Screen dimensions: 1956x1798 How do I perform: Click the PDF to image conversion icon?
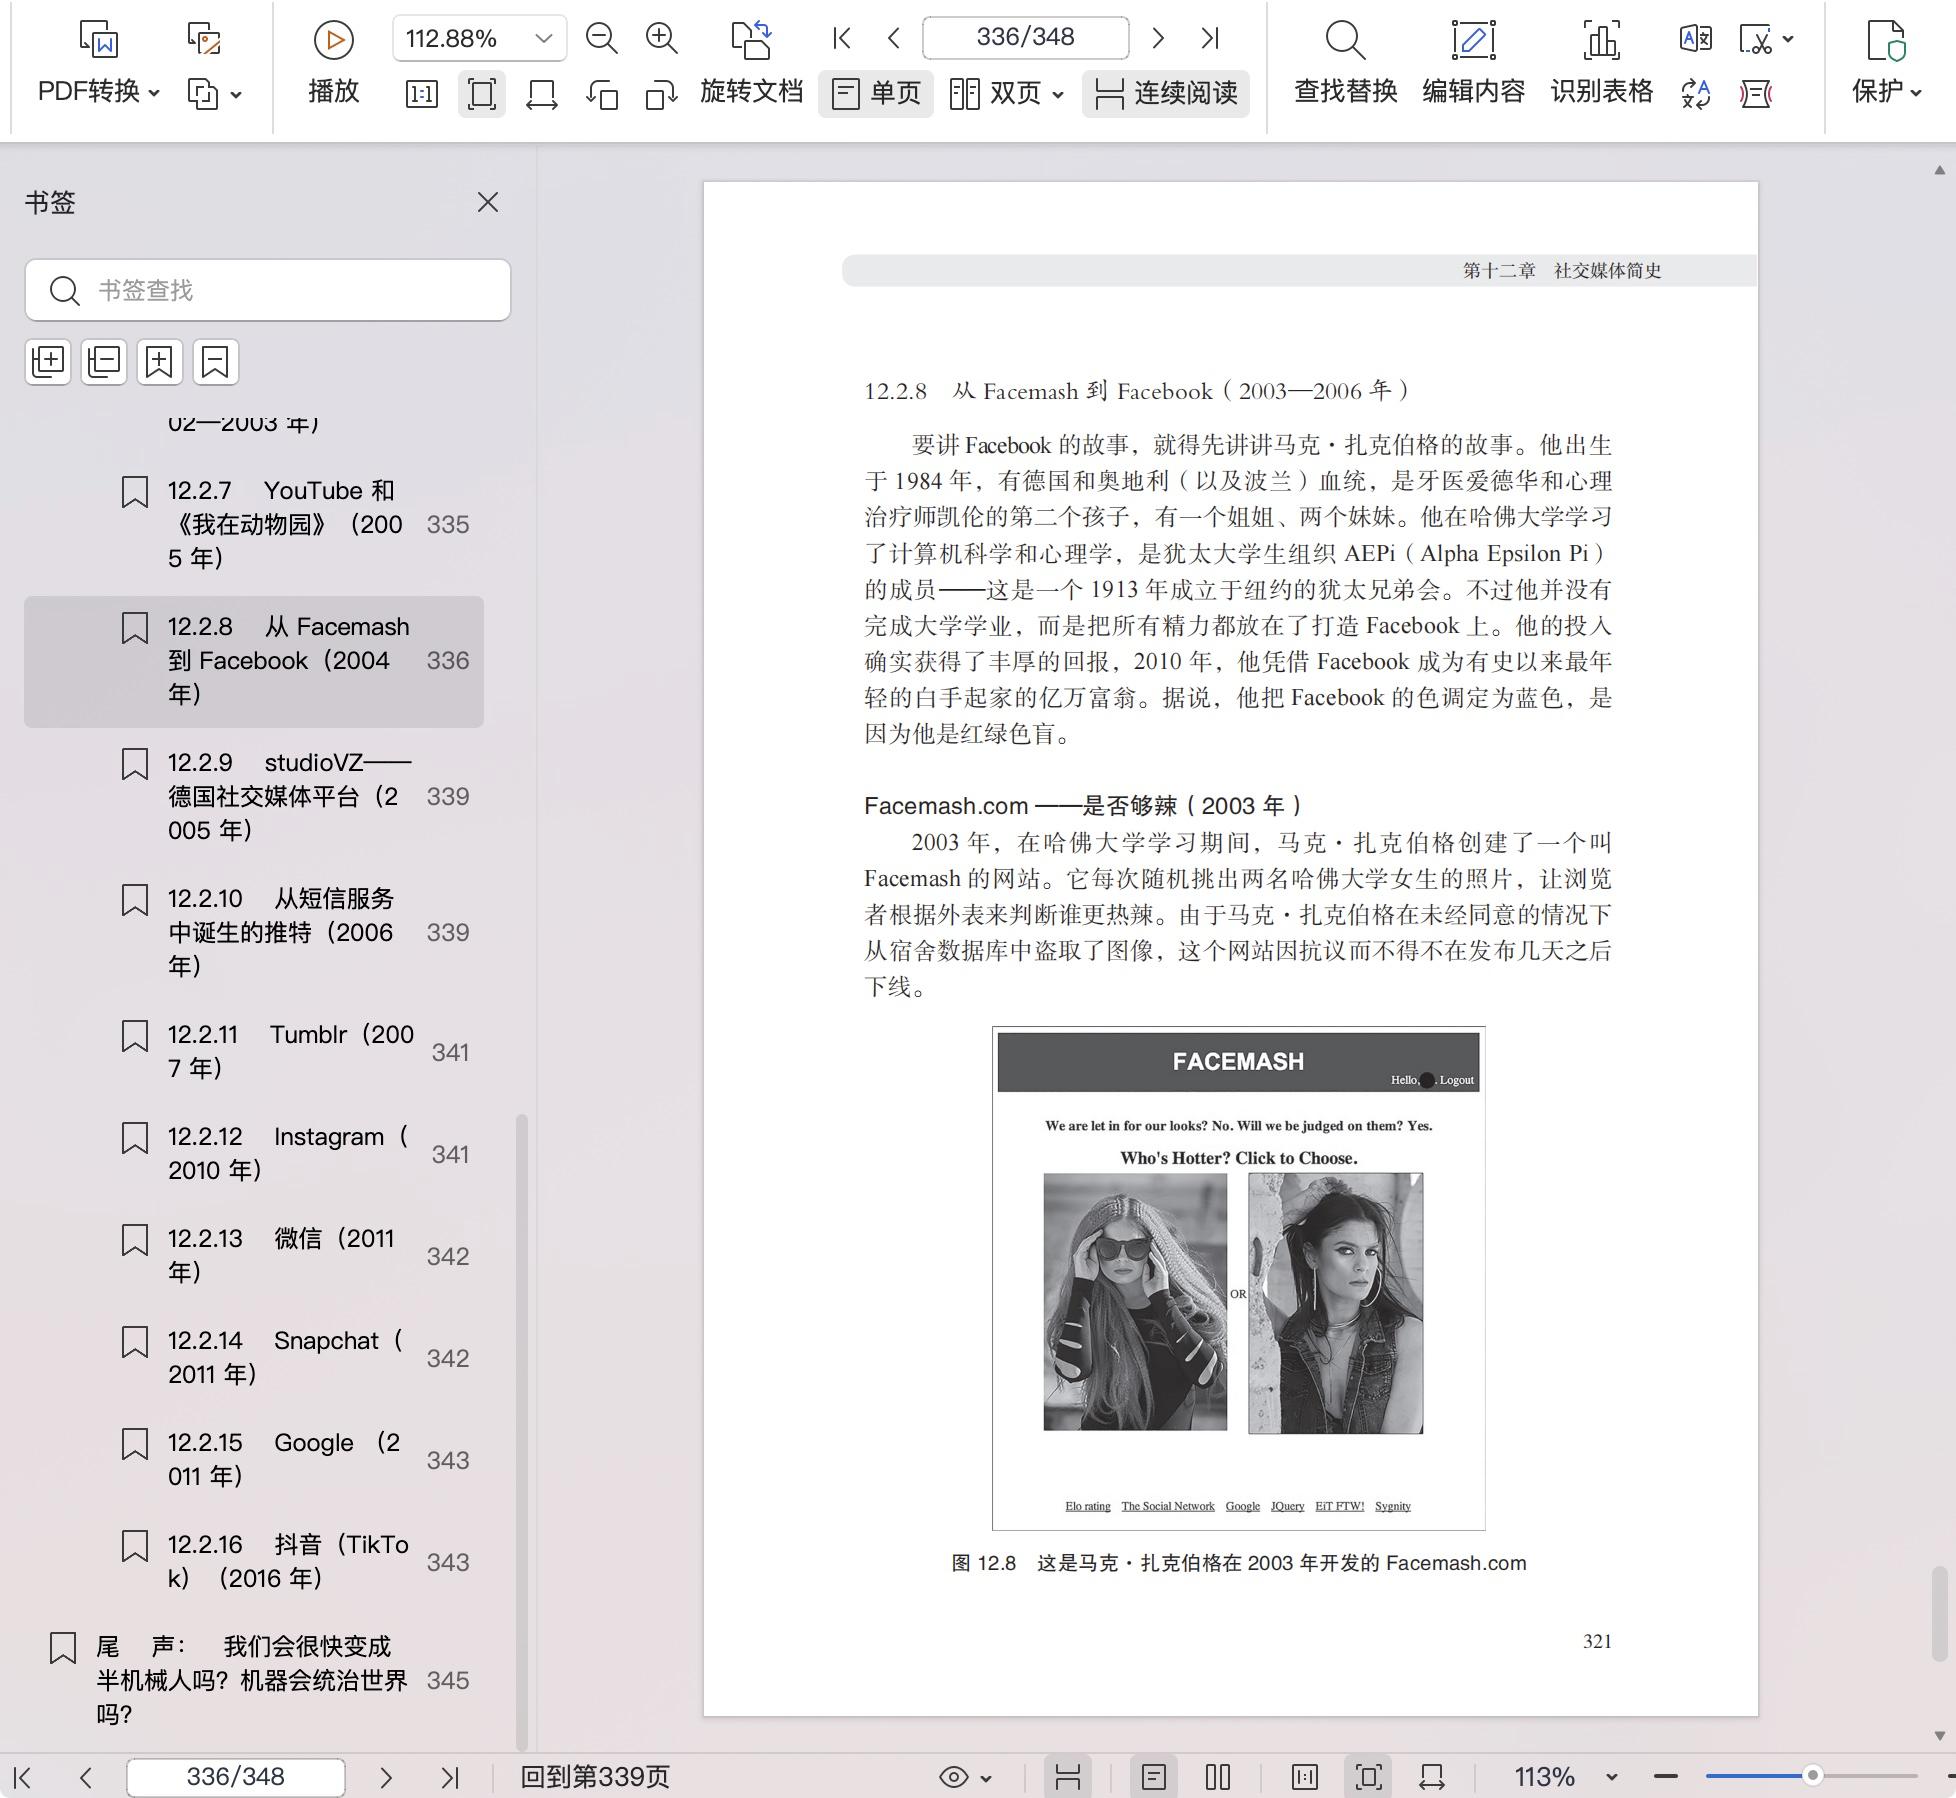pos(204,38)
